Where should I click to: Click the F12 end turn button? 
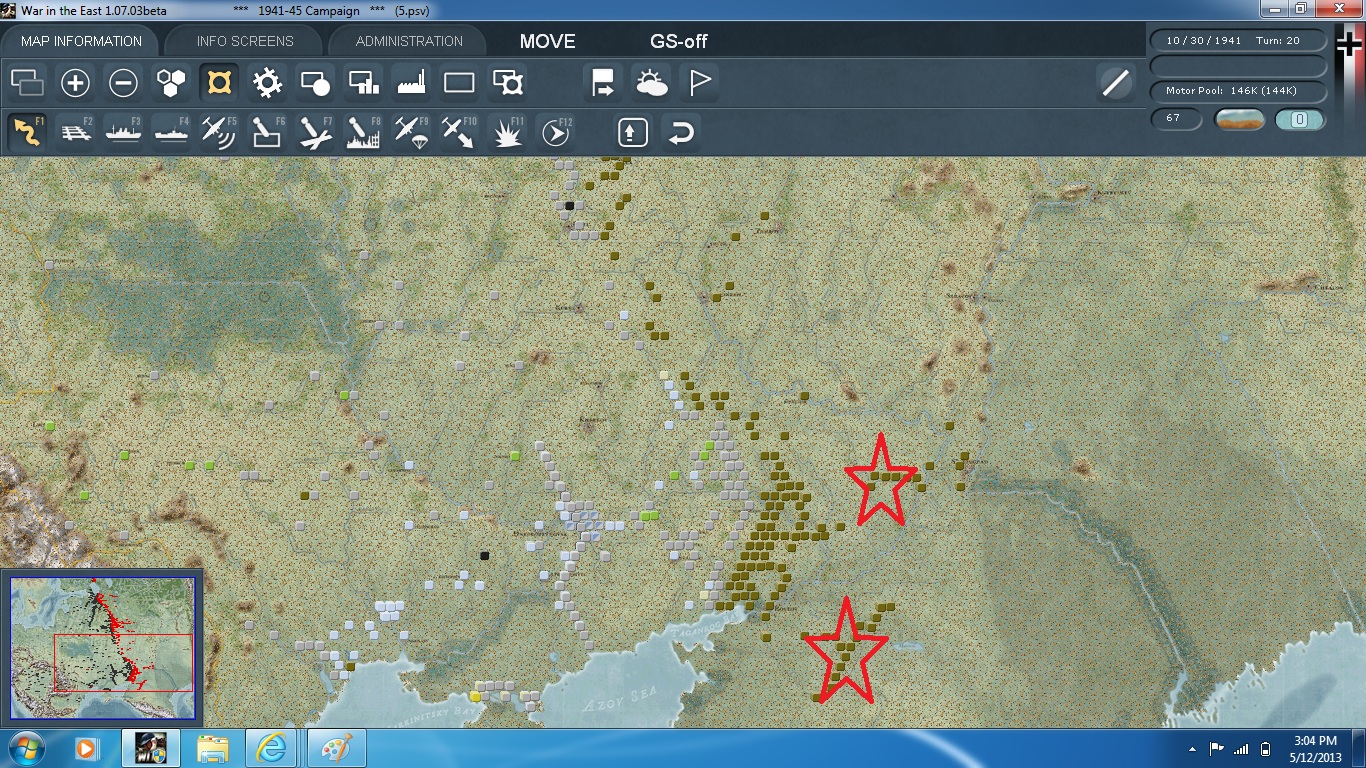(555, 132)
